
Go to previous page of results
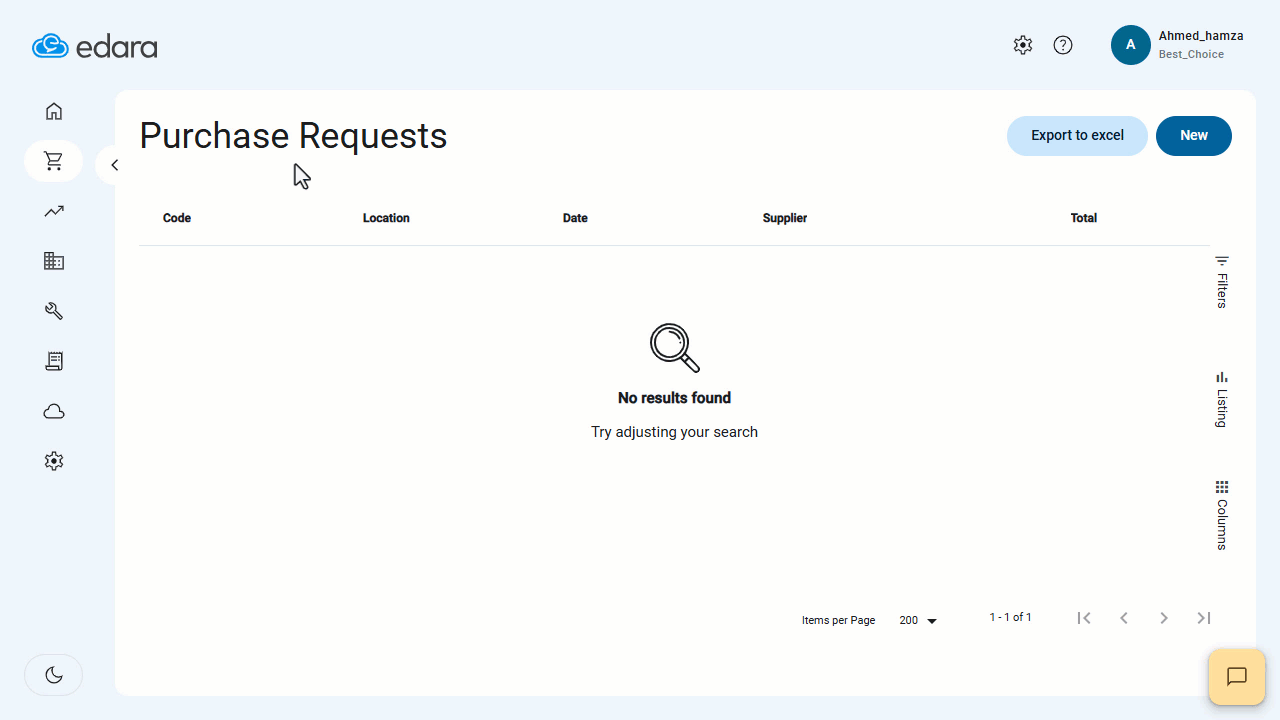point(1124,618)
